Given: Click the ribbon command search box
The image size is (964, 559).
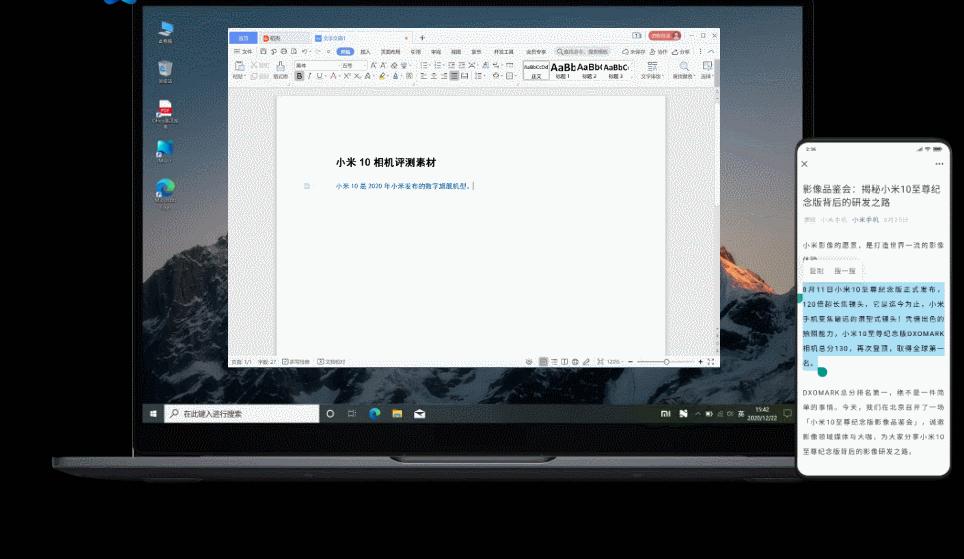Looking at the screenshot, I should point(583,52).
